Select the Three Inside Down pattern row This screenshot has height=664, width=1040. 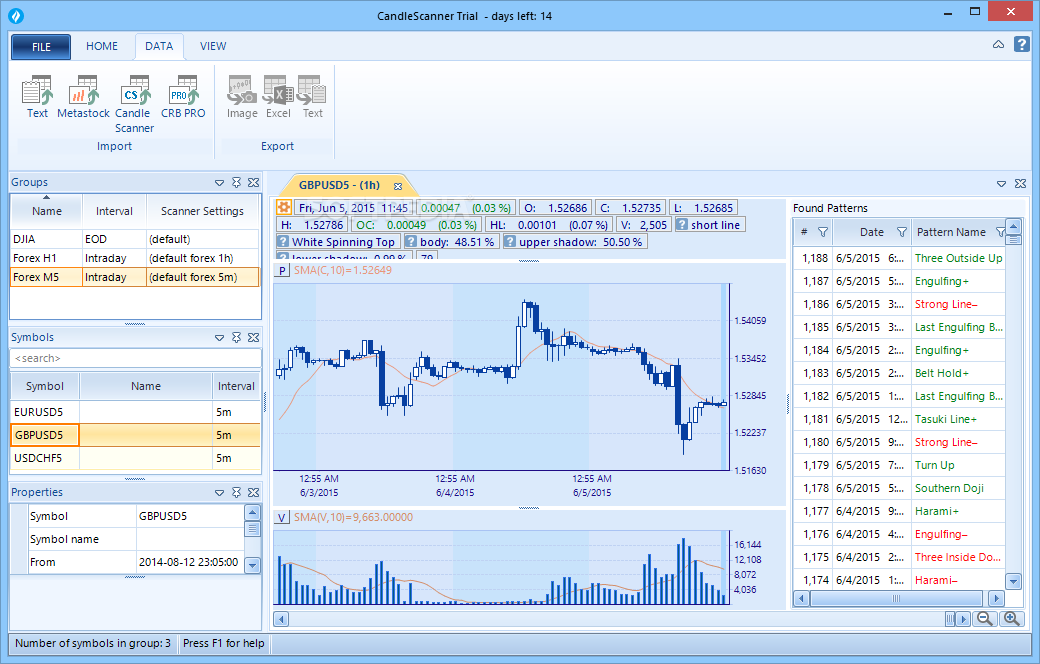(899, 557)
